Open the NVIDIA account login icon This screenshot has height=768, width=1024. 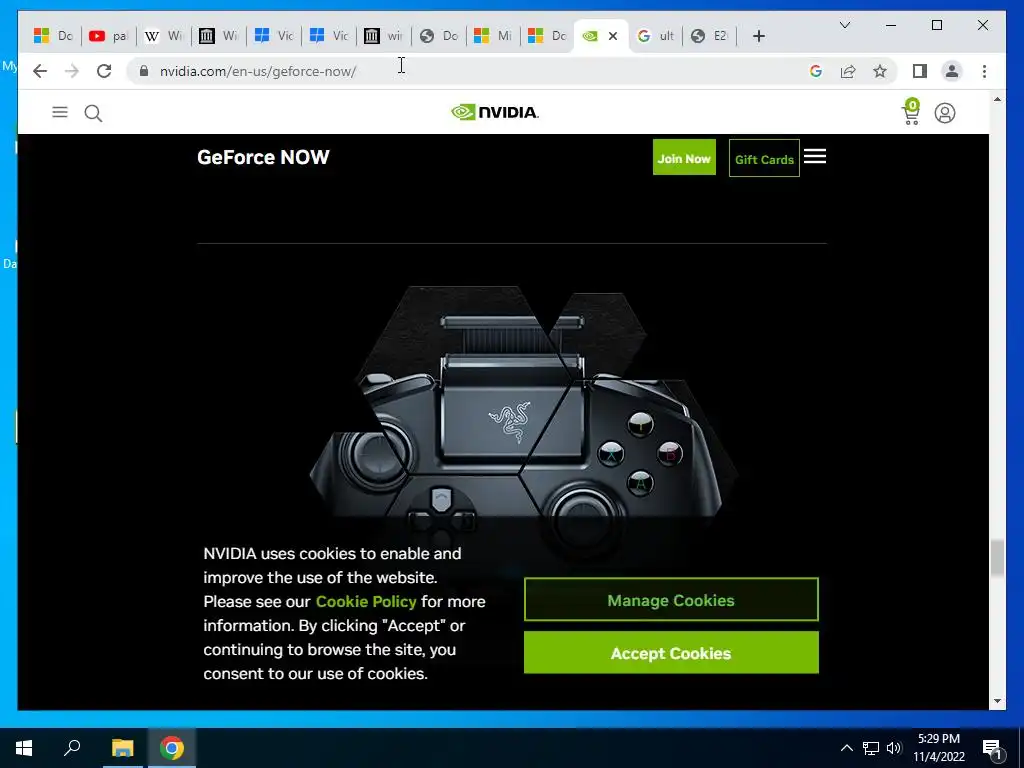(x=944, y=113)
